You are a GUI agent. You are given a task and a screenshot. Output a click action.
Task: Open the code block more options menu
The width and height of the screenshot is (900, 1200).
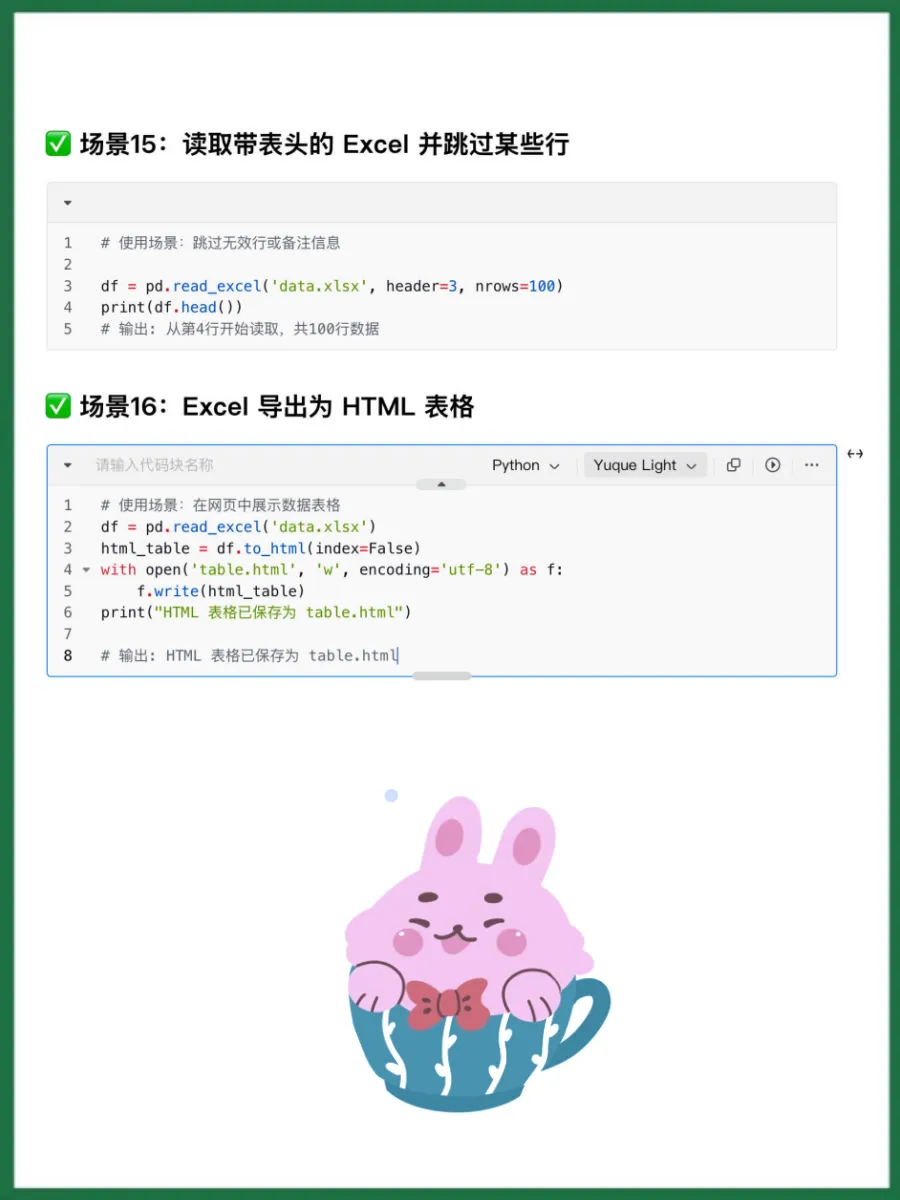point(811,465)
